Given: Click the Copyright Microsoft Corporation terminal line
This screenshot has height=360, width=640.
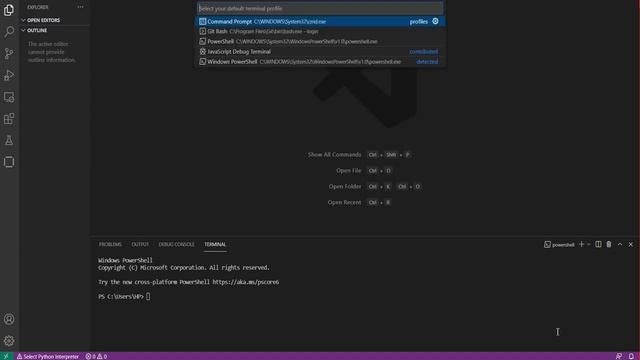Looking at the screenshot, I should [x=184, y=268].
